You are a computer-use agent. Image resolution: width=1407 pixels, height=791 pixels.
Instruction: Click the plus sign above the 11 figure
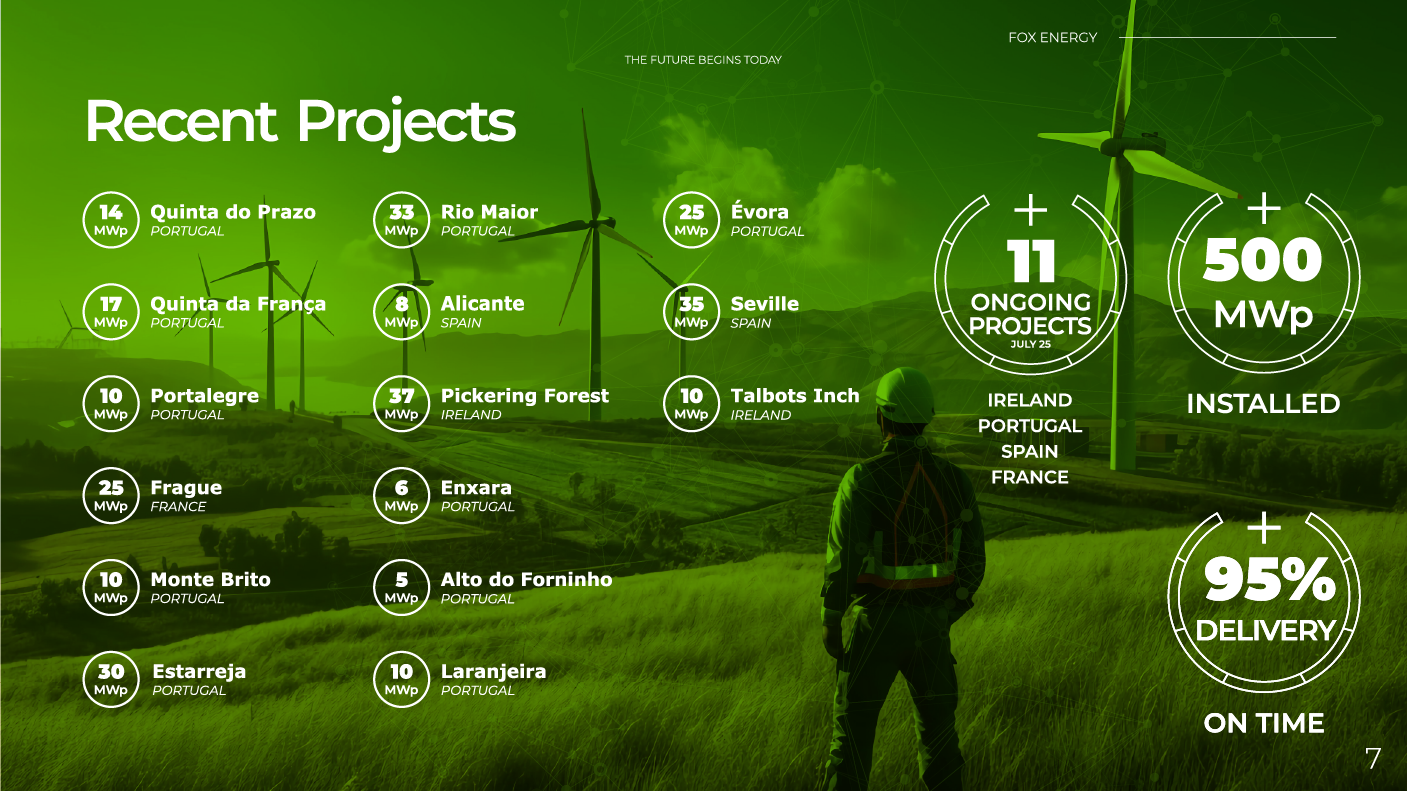[x=1030, y=210]
